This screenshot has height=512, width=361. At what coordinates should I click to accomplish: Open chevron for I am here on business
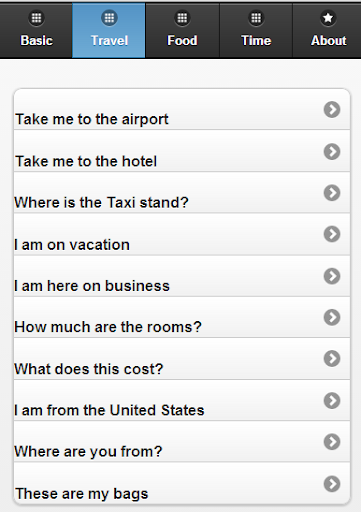click(x=332, y=276)
